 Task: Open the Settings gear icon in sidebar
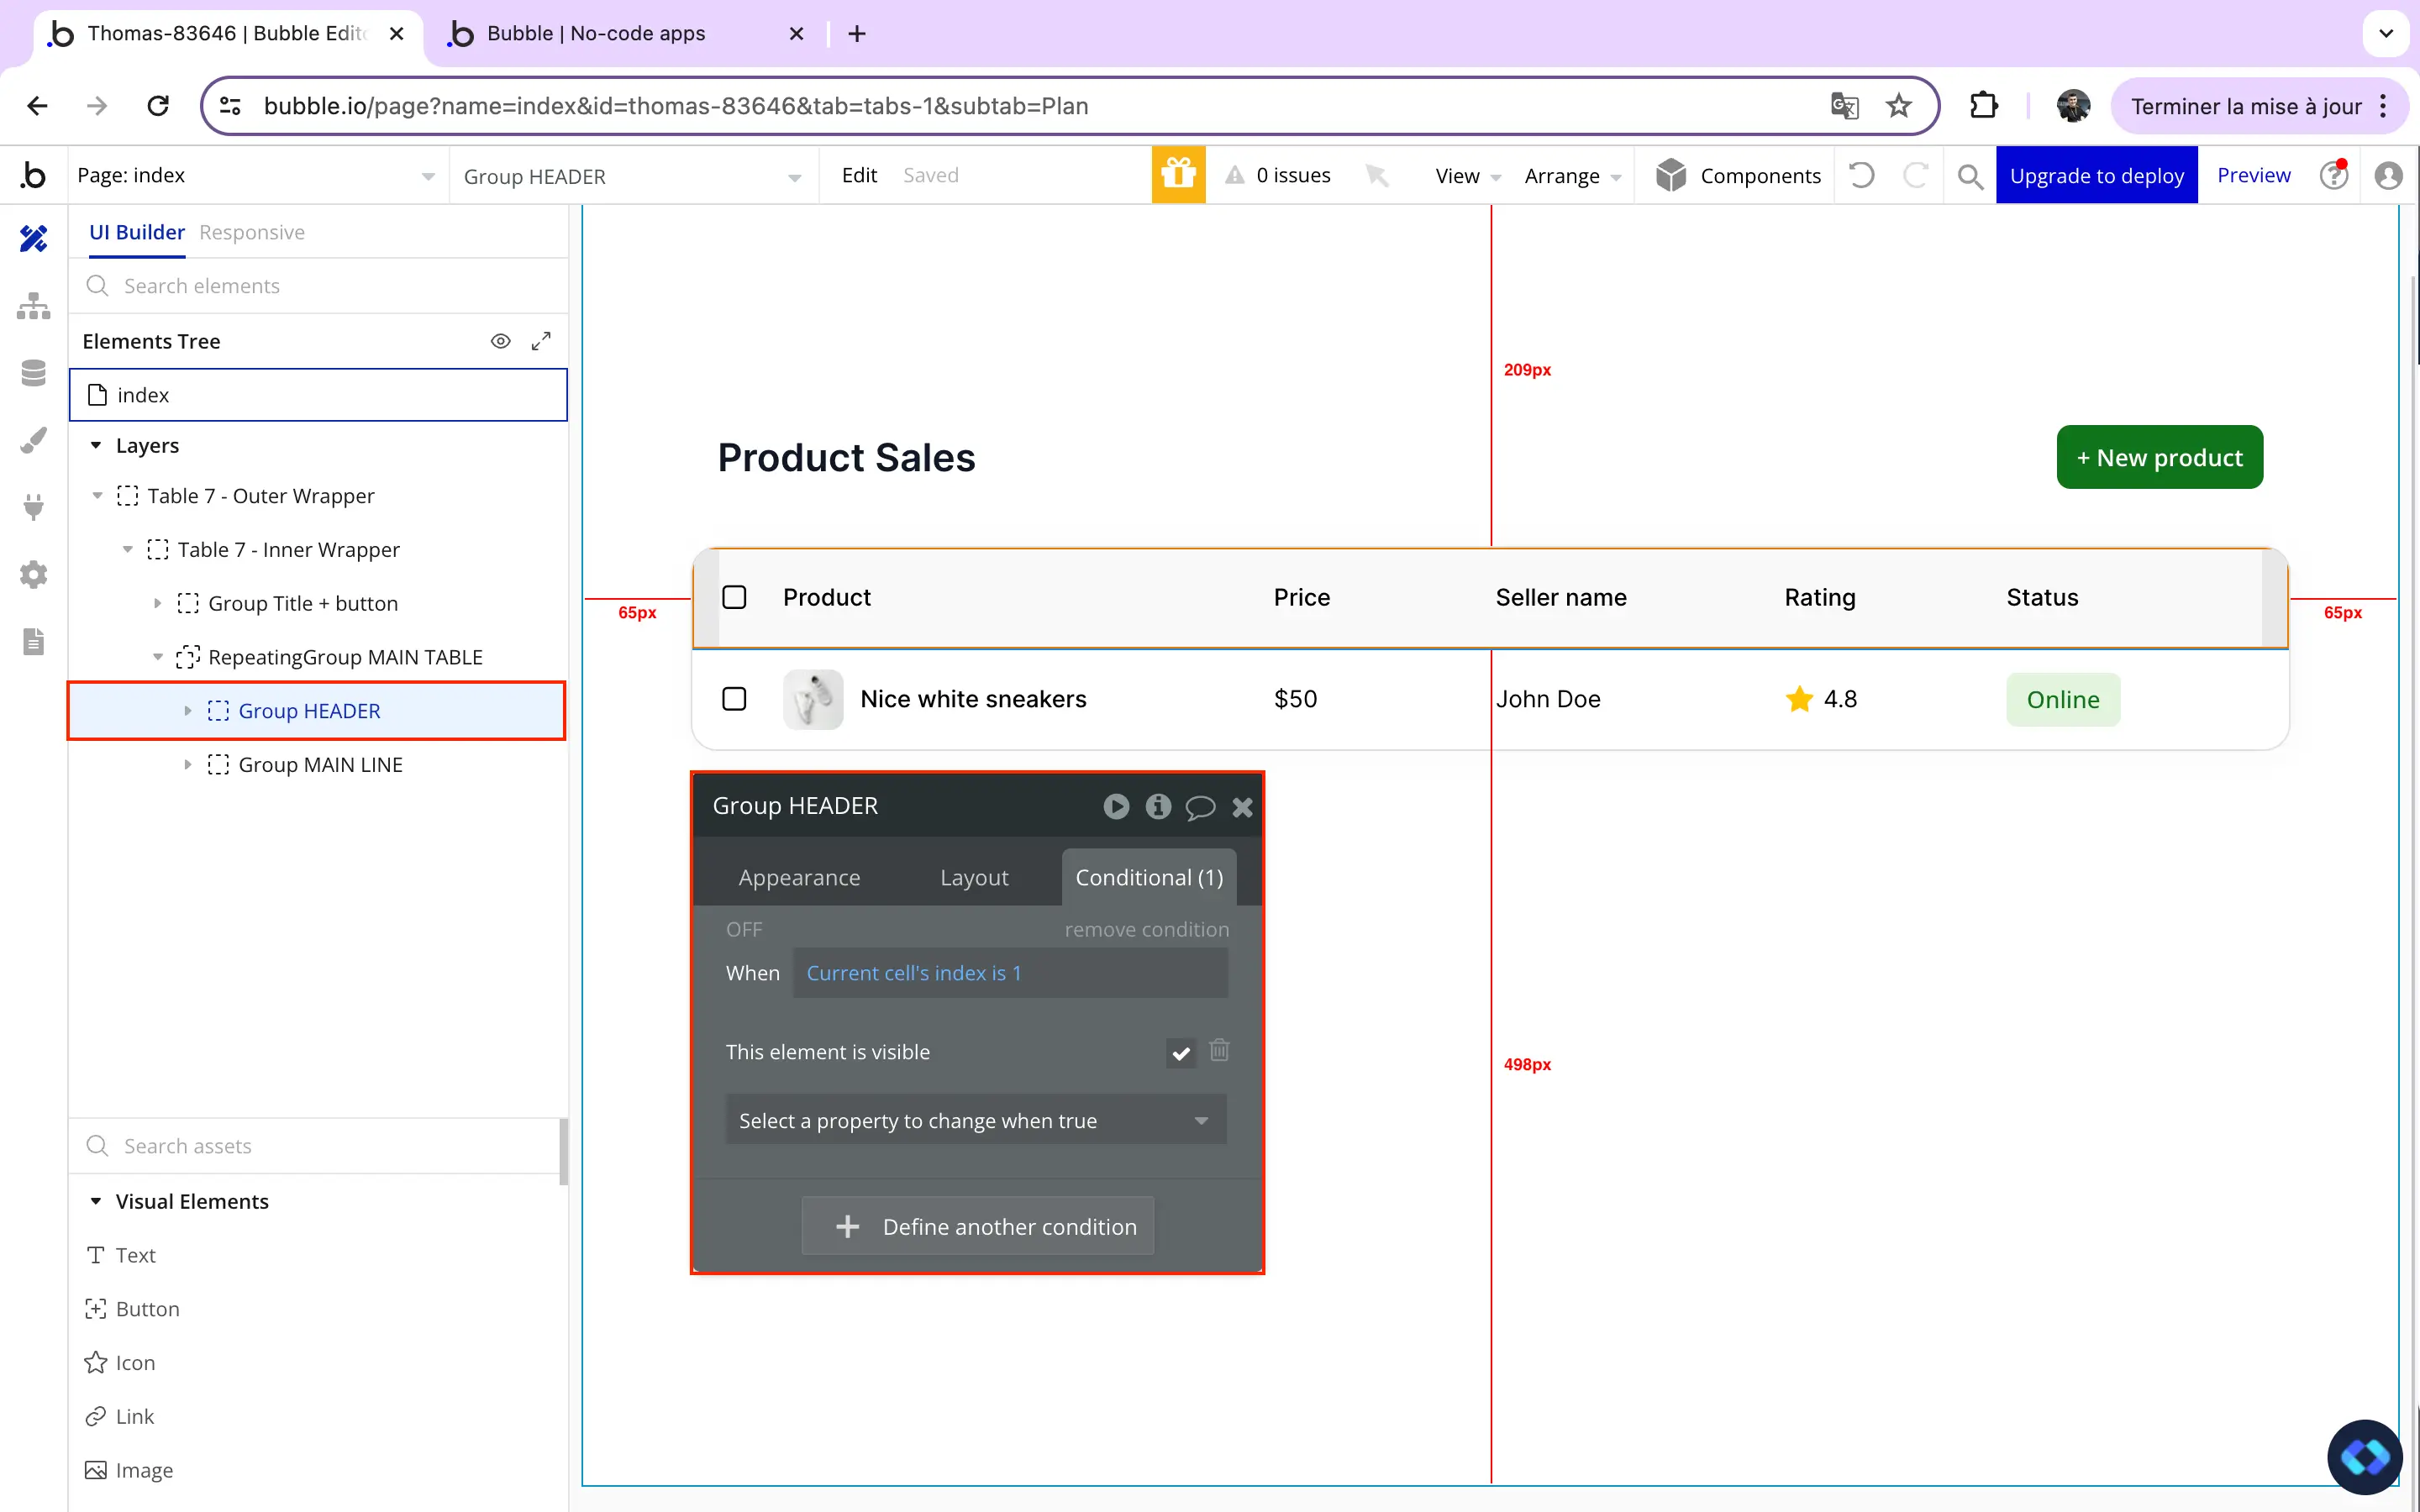pos(33,574)
